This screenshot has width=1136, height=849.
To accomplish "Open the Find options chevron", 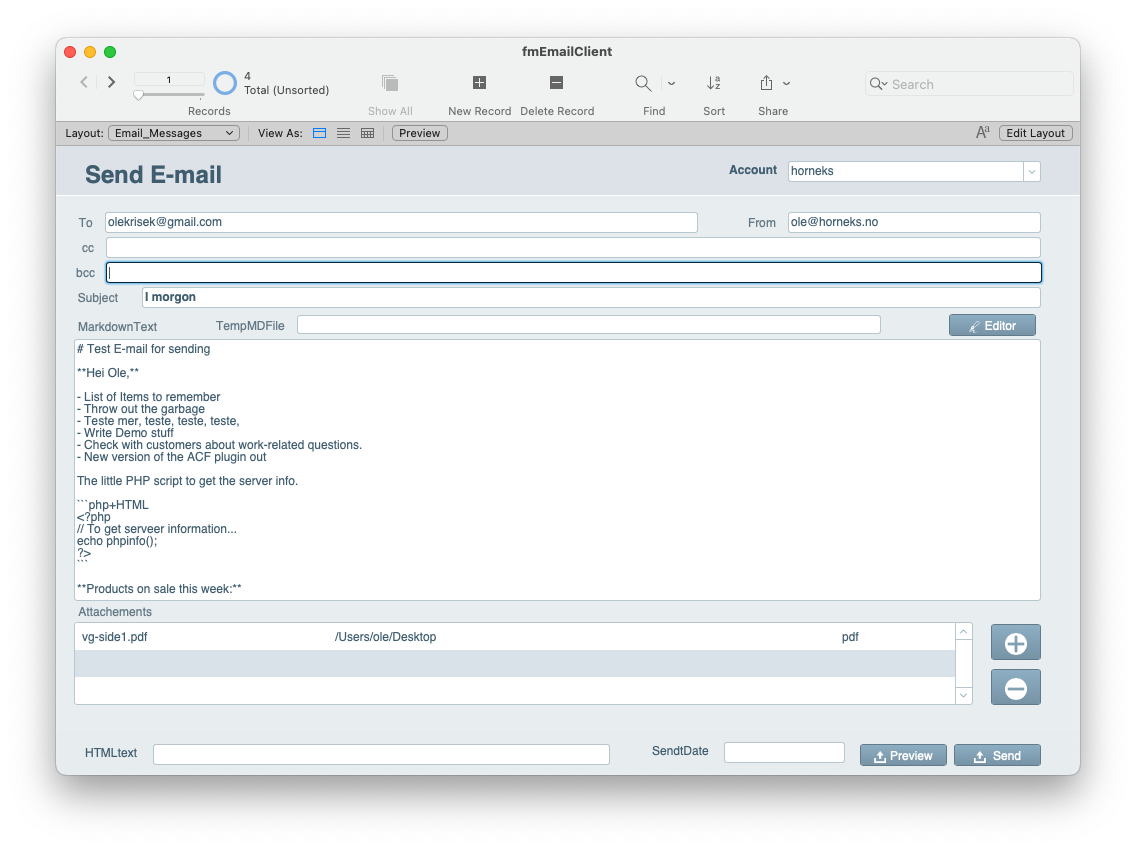I will 670,83.
